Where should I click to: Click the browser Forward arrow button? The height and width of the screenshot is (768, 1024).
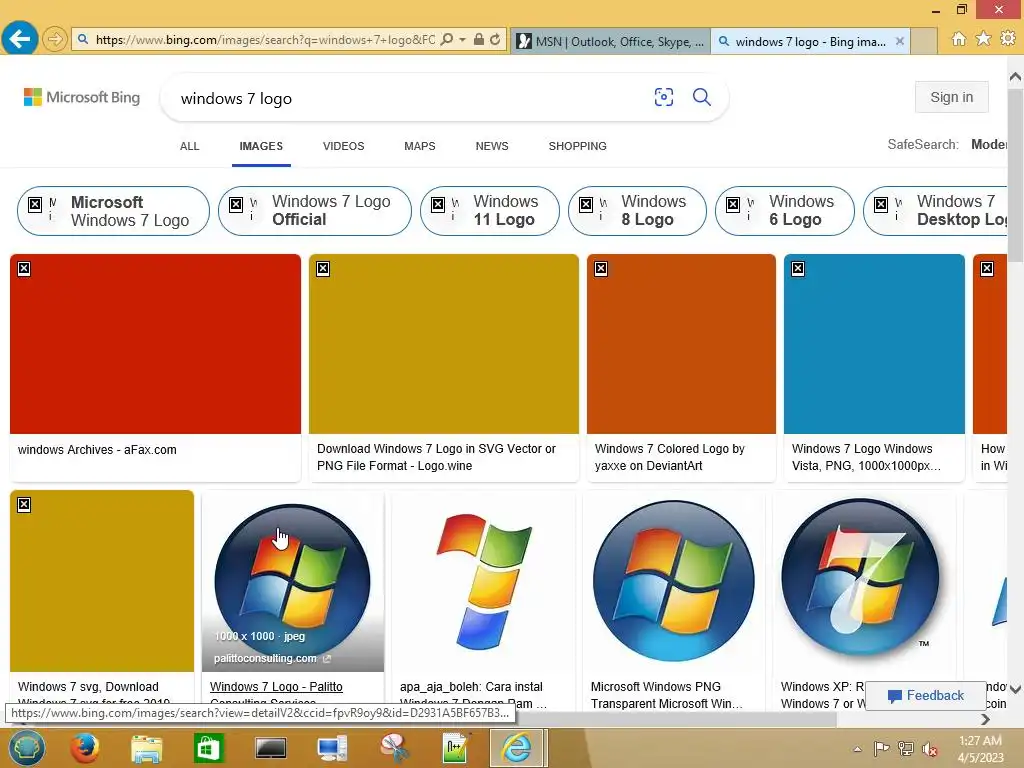tap(55, 39)
